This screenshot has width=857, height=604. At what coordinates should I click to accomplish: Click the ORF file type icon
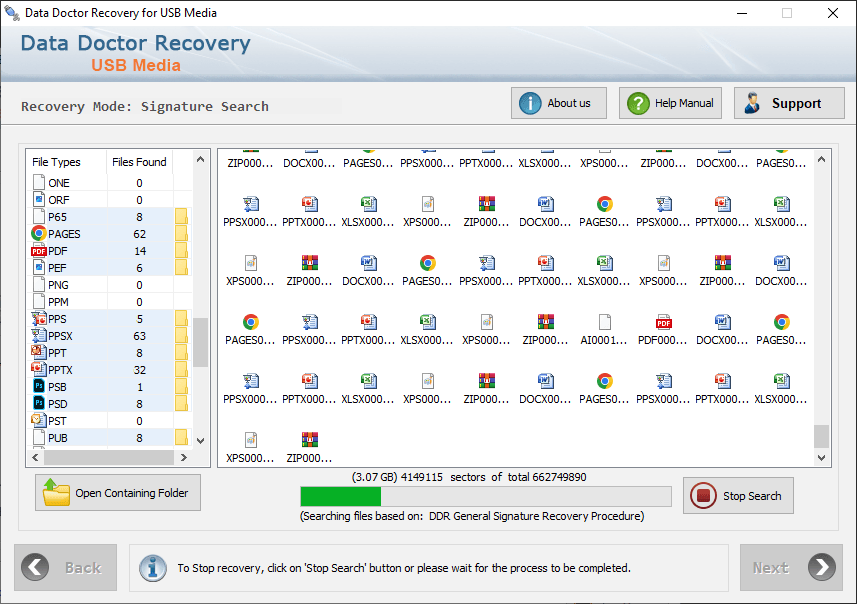click(39, 200)
